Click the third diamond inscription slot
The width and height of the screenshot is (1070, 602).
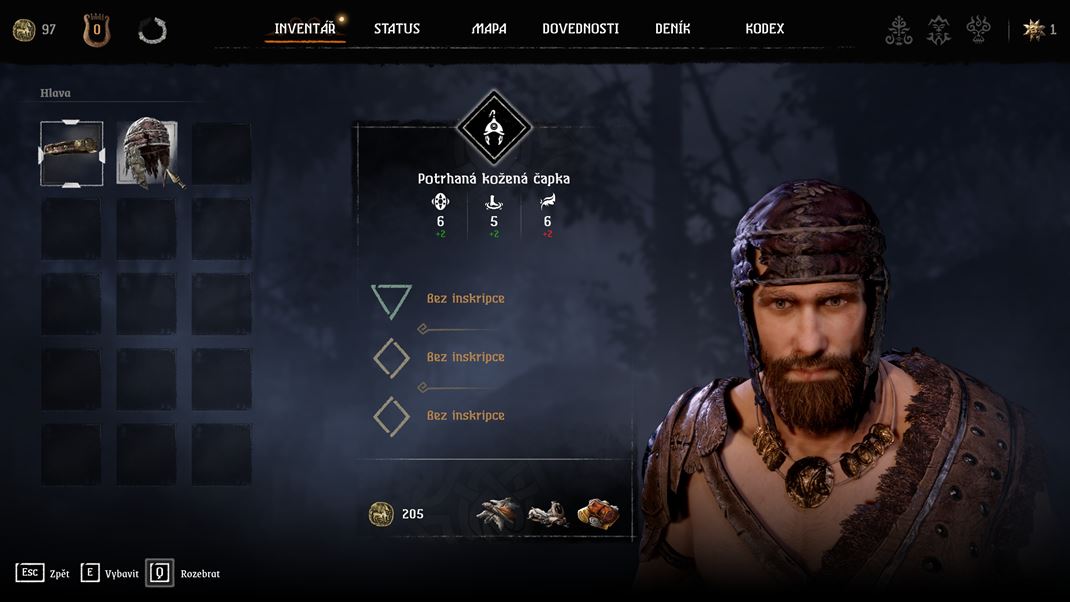coord(391,416)
